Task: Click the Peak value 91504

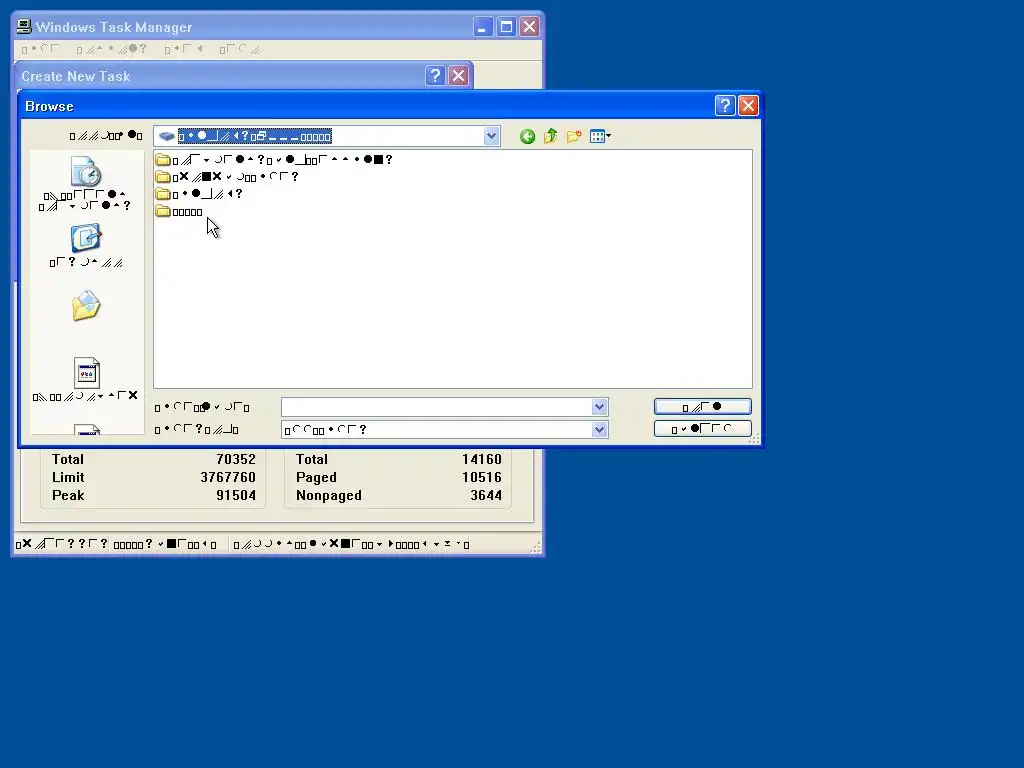Action: click(x=236, y=495)
